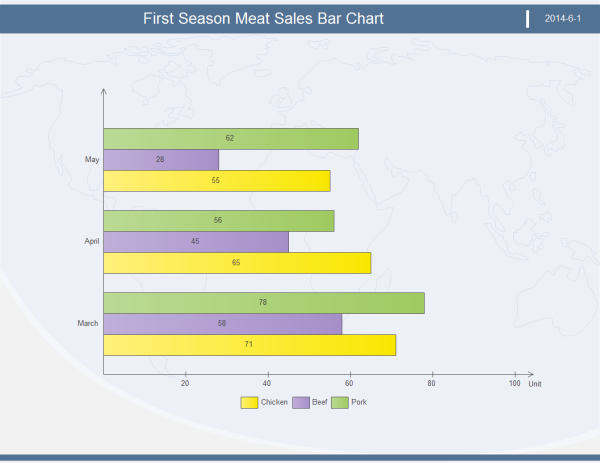This screenshot has height=463, width=600.
Task: Pick the March Beef bar labeled 58
Action: 223,324
